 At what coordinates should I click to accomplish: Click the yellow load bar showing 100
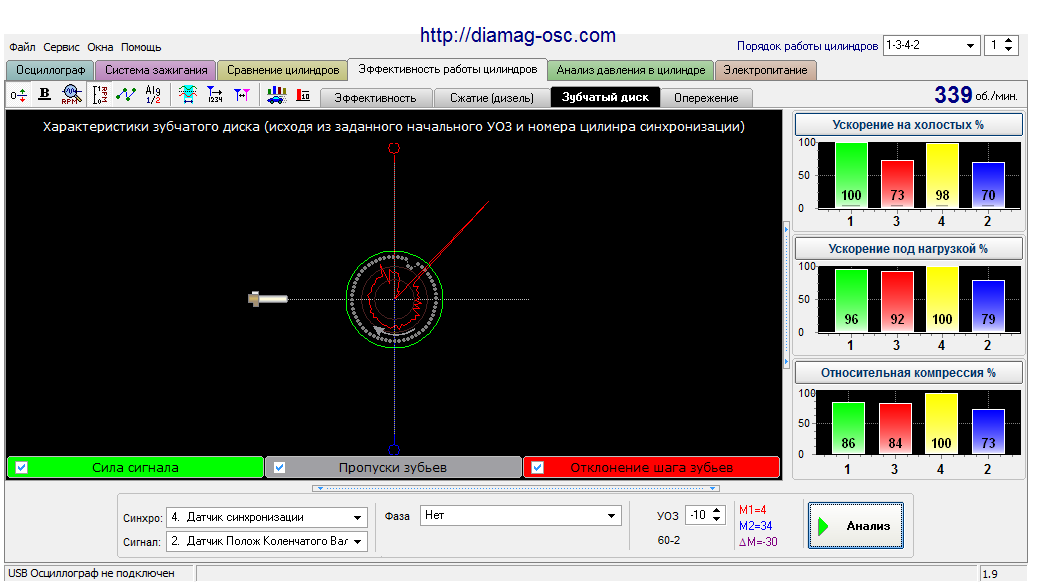point(942,299)
